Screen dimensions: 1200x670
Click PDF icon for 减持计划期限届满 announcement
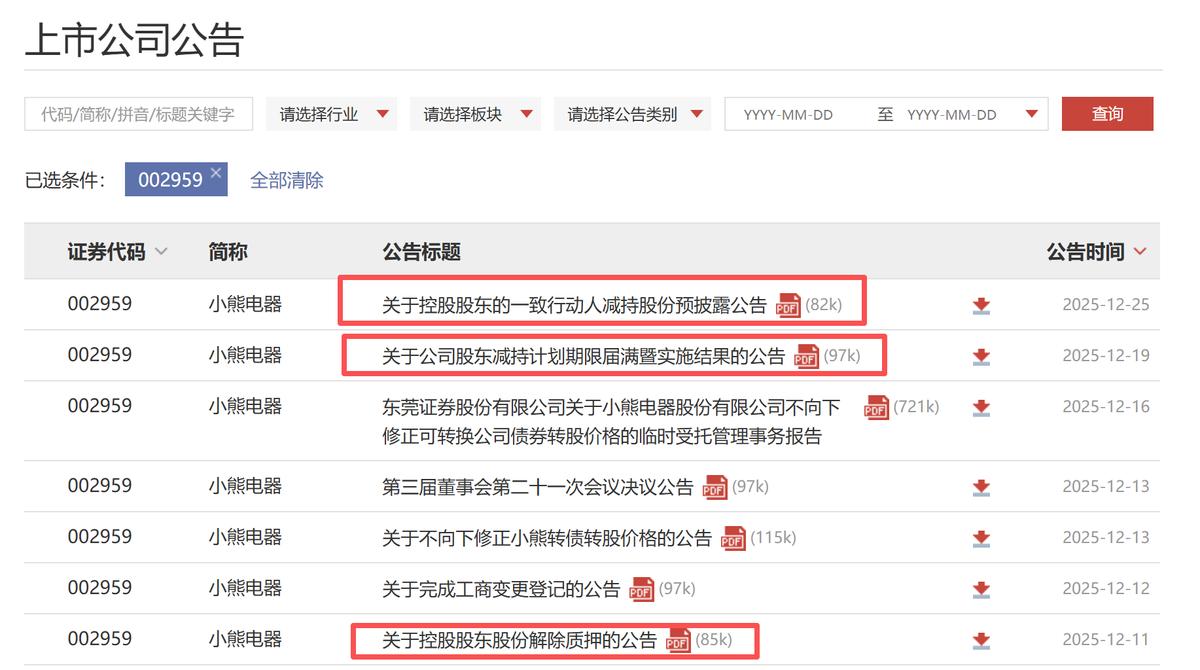(806, 357)
